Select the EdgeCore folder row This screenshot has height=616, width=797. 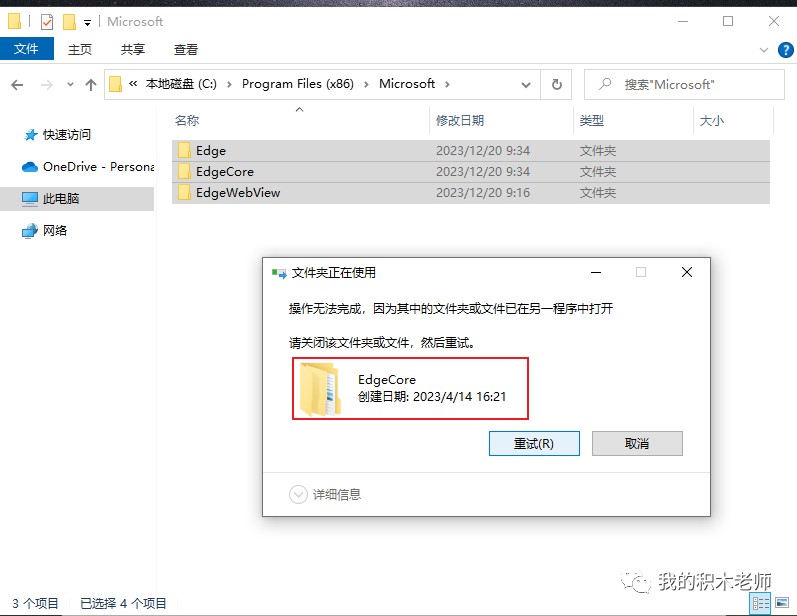(471, 172)
